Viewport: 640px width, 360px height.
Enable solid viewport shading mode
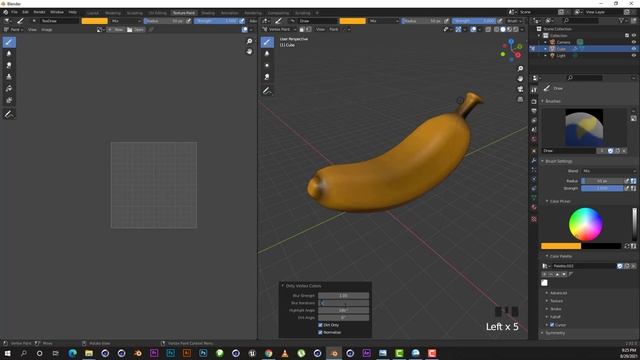[503, 29]
